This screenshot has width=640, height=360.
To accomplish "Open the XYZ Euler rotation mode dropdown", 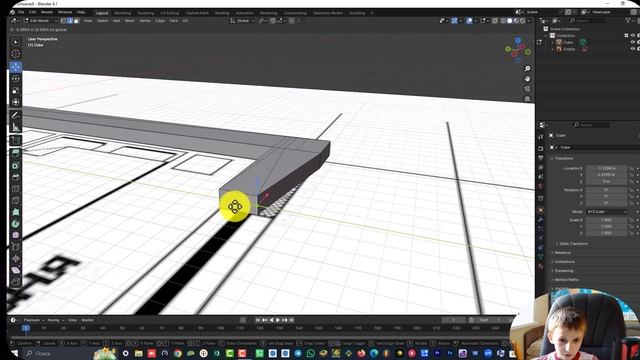I will point(607,212).
